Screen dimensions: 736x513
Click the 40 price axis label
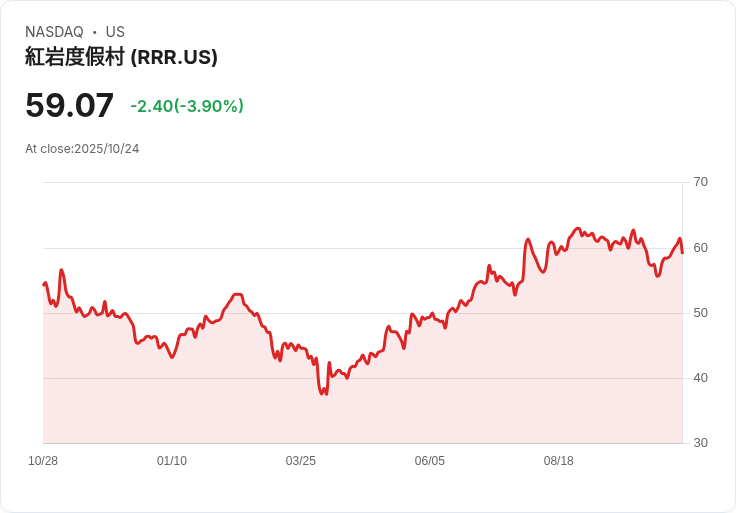(x=700, y=378)
